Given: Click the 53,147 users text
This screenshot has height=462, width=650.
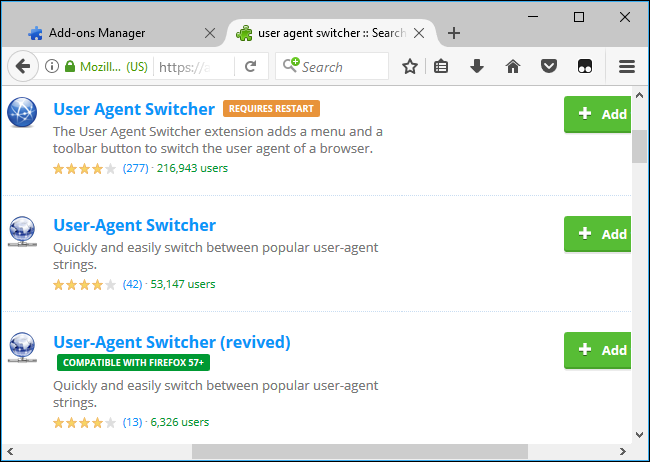Looking at the screenshot, I should [x=183, y=284].
